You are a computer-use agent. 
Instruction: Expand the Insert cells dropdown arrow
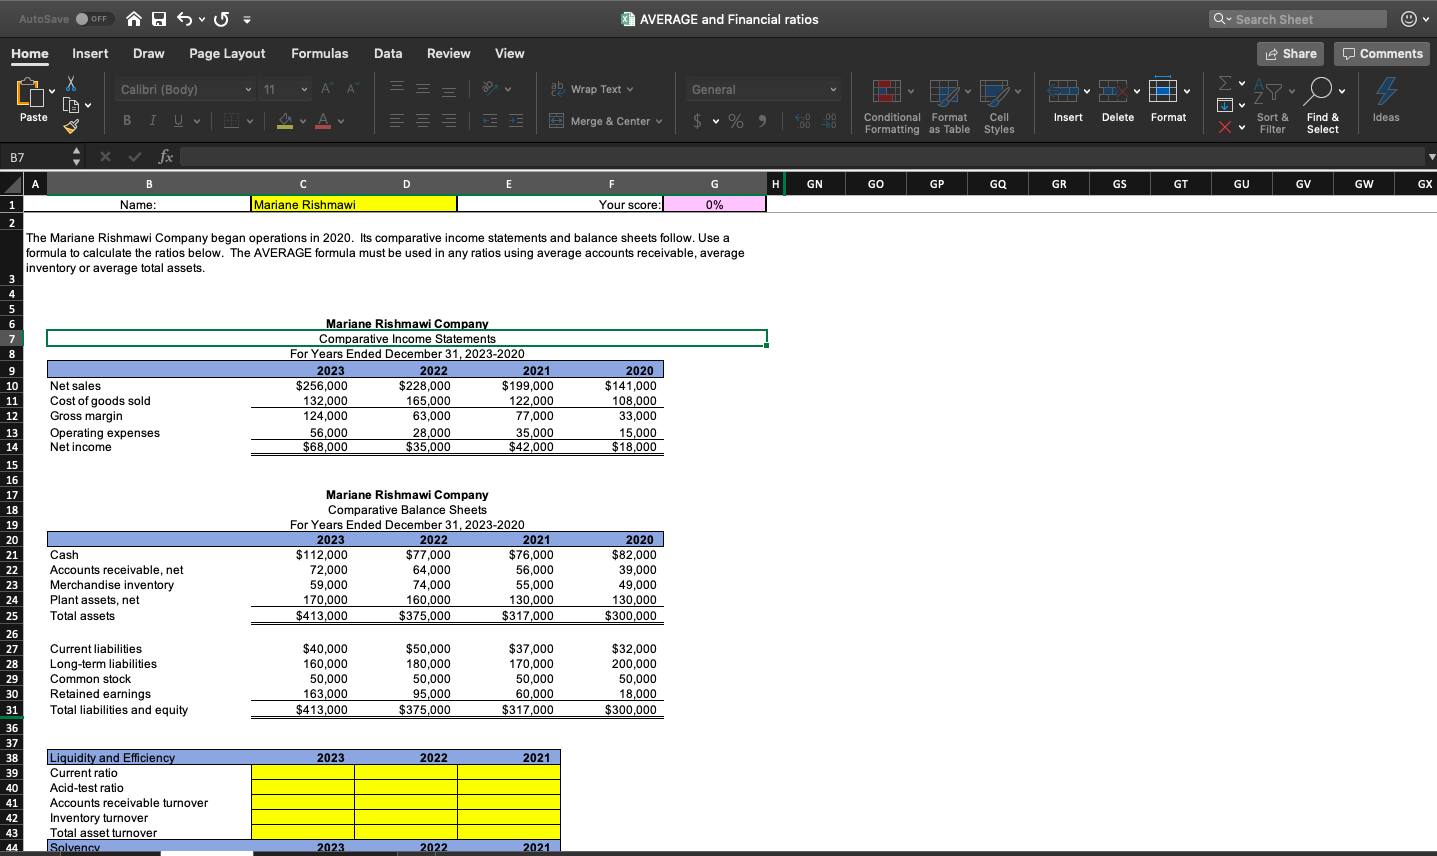[1086, 89]
